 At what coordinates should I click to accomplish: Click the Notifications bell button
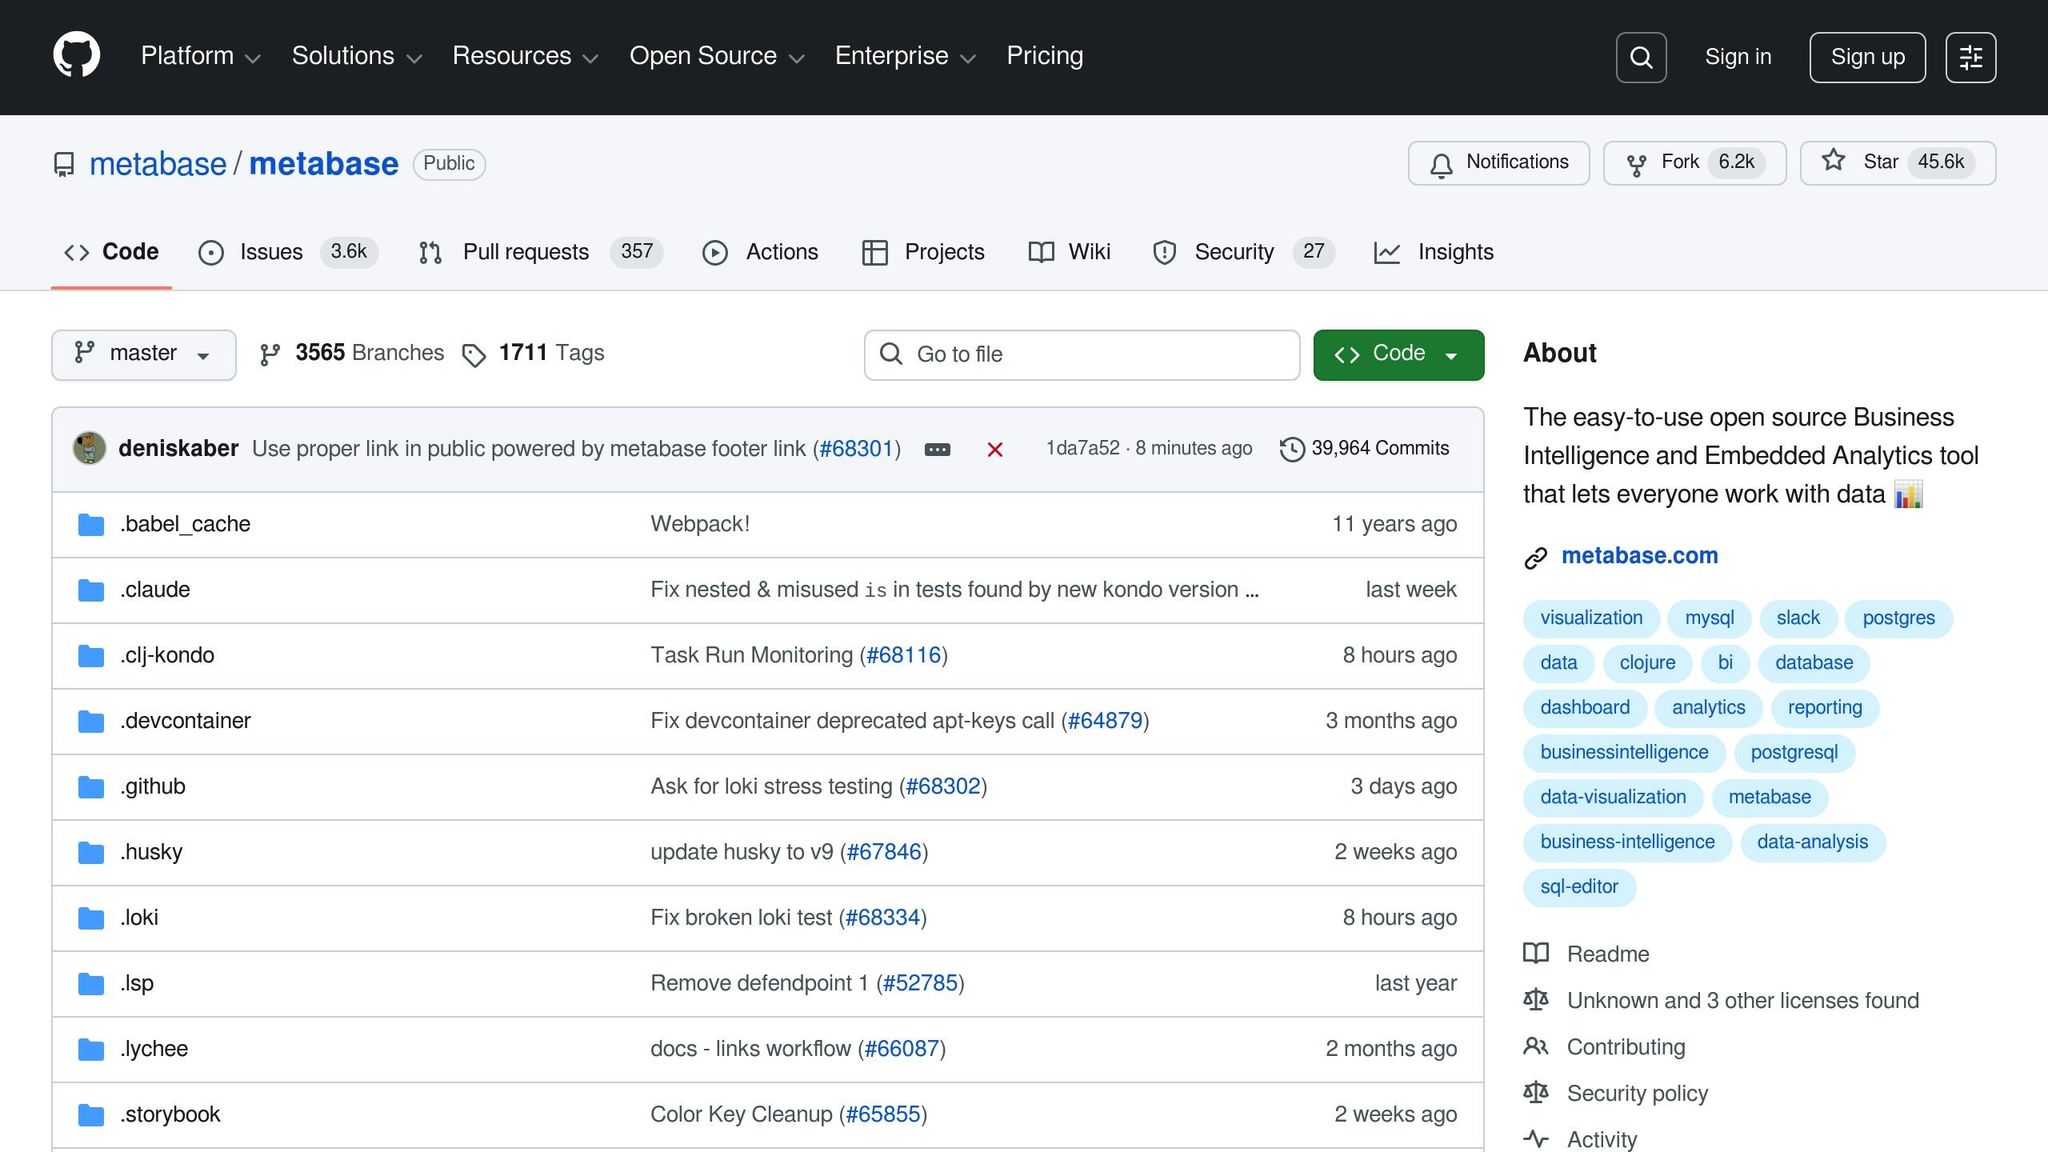point(1498,163)
